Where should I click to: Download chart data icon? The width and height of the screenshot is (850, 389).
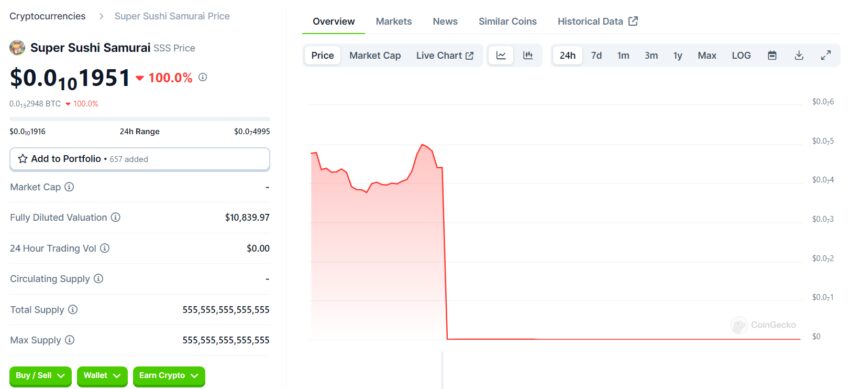tap(799, 55)
